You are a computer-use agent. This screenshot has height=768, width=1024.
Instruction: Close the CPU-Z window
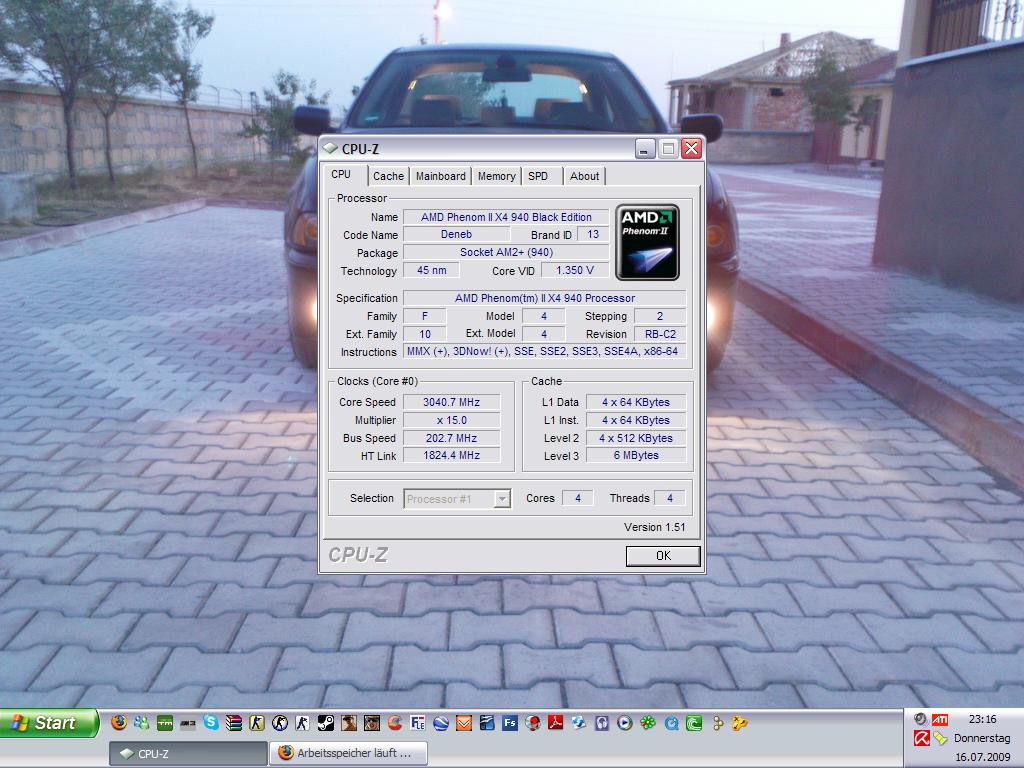[x=691, y=149]
